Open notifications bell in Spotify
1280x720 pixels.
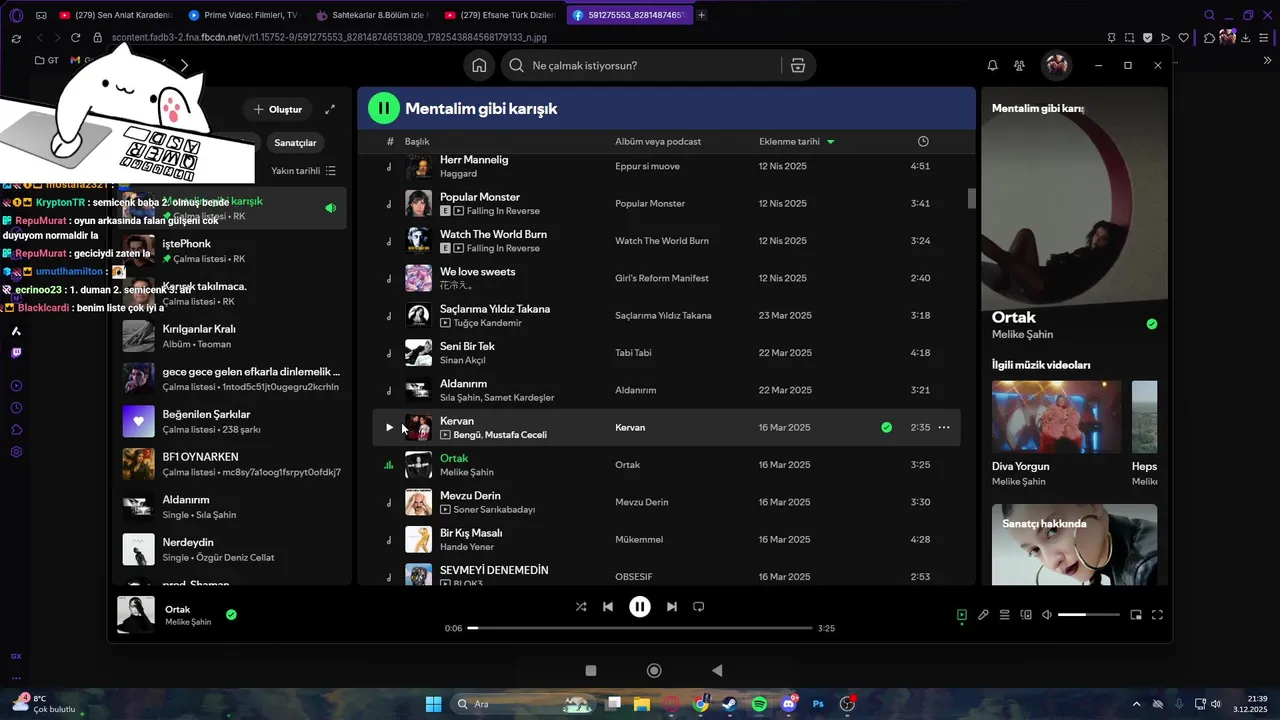click(x=992, y=65)
